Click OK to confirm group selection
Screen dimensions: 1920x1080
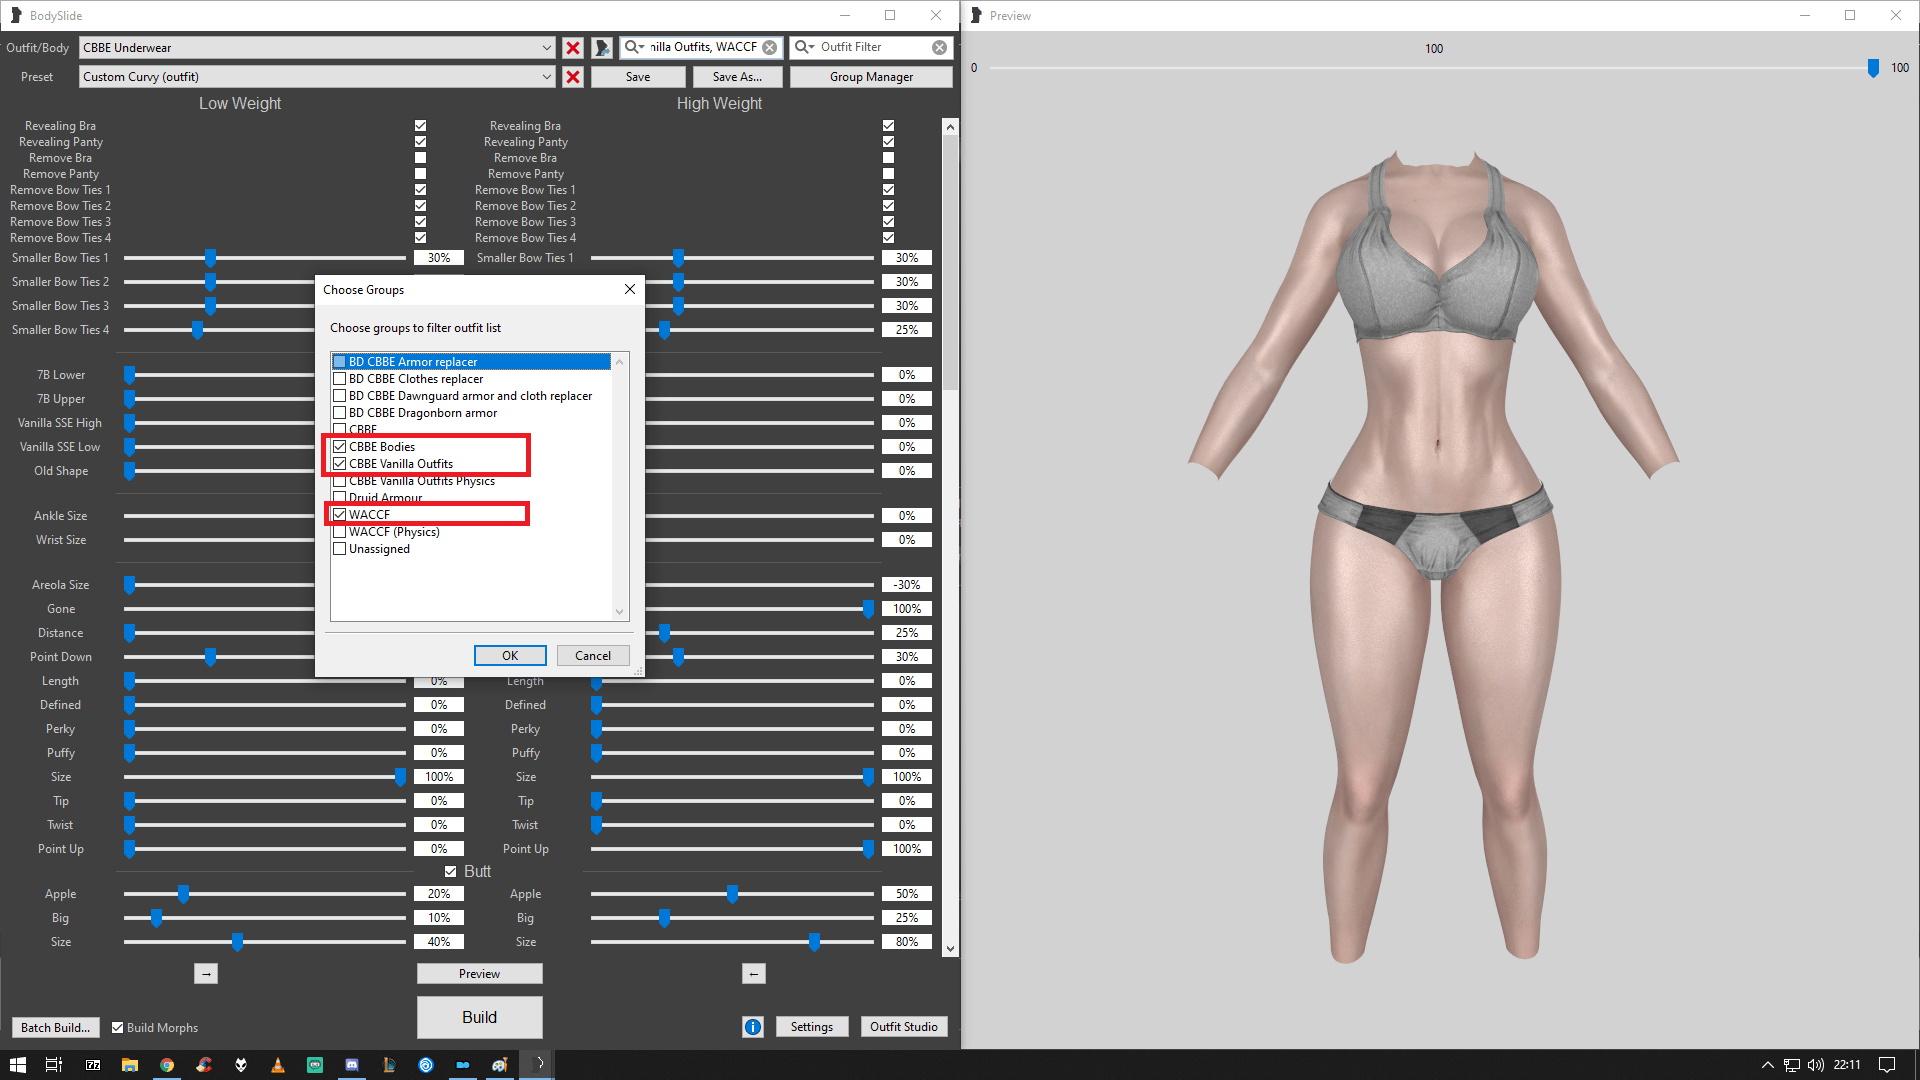510,655
